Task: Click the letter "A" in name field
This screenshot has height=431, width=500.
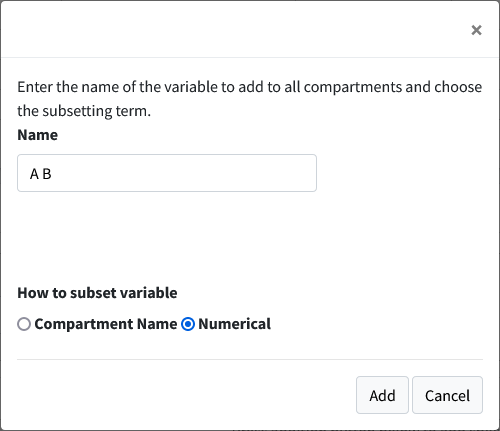Action: pyautogui.click(x=34, y=174)
